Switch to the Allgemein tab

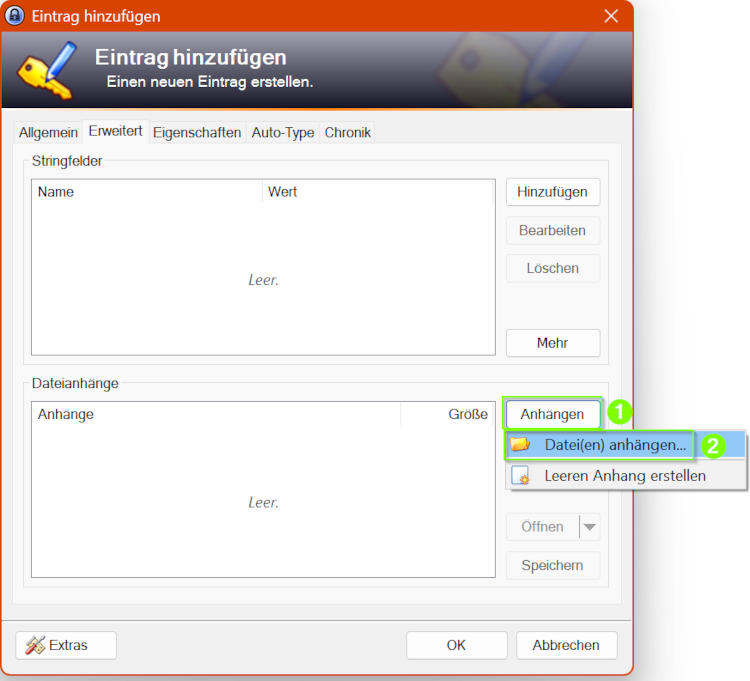point(48,132)
